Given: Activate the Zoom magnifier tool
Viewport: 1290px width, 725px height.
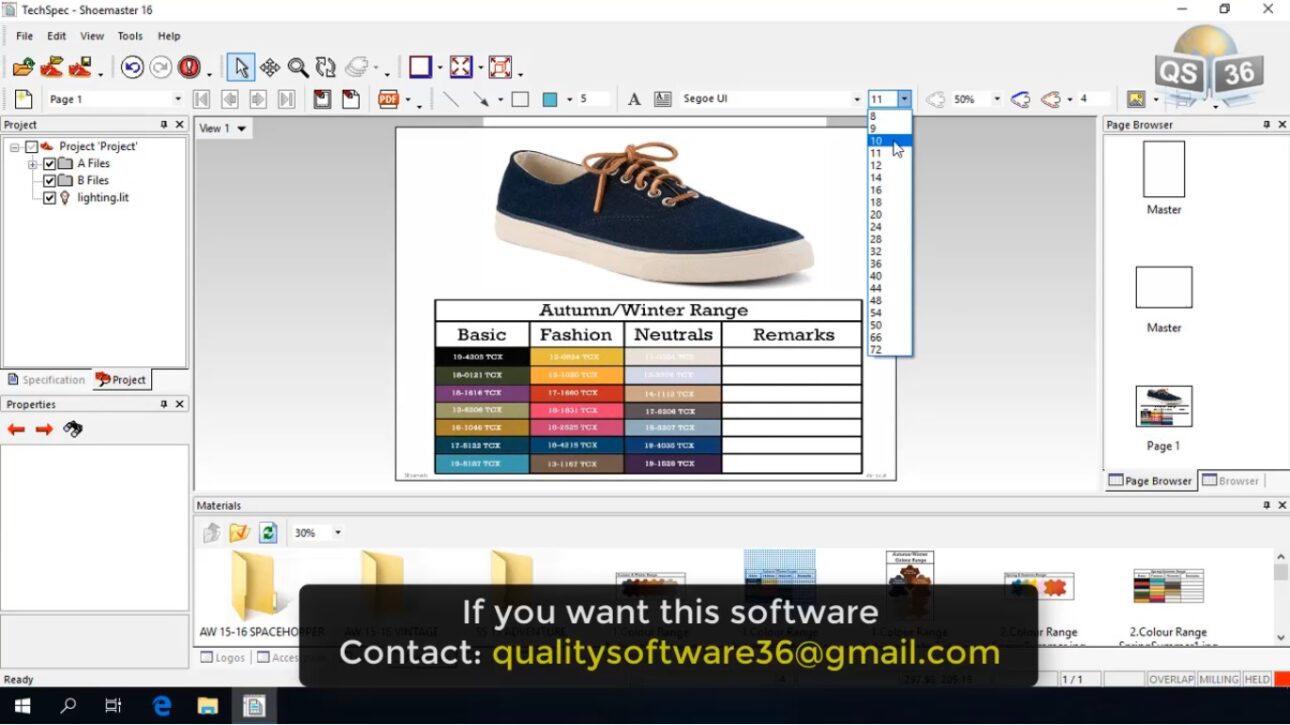Looking at the screenshot, I should [298, 67].
